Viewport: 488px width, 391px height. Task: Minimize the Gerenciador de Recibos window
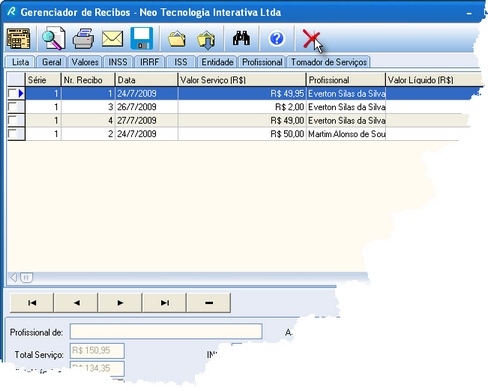pyautogui.click(x=469, y=13)
